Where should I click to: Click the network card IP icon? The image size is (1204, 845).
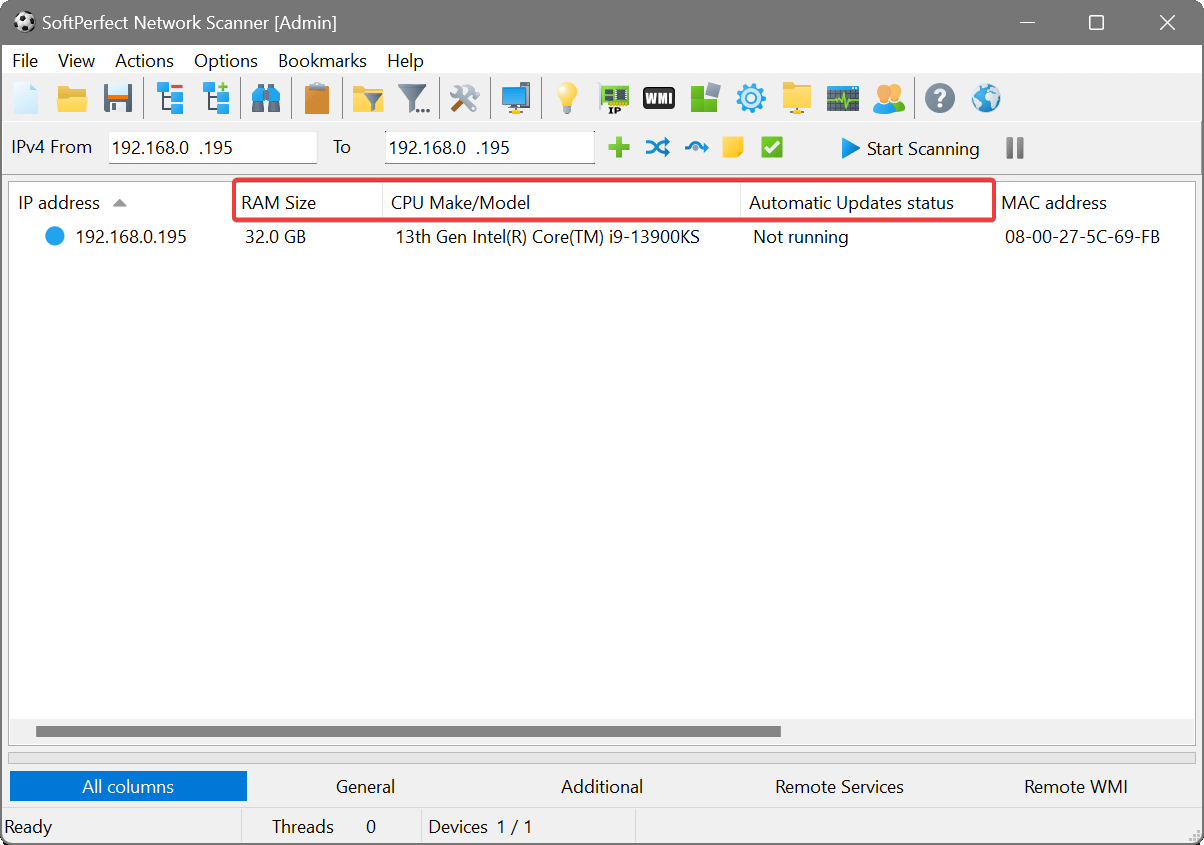[613, 98]
